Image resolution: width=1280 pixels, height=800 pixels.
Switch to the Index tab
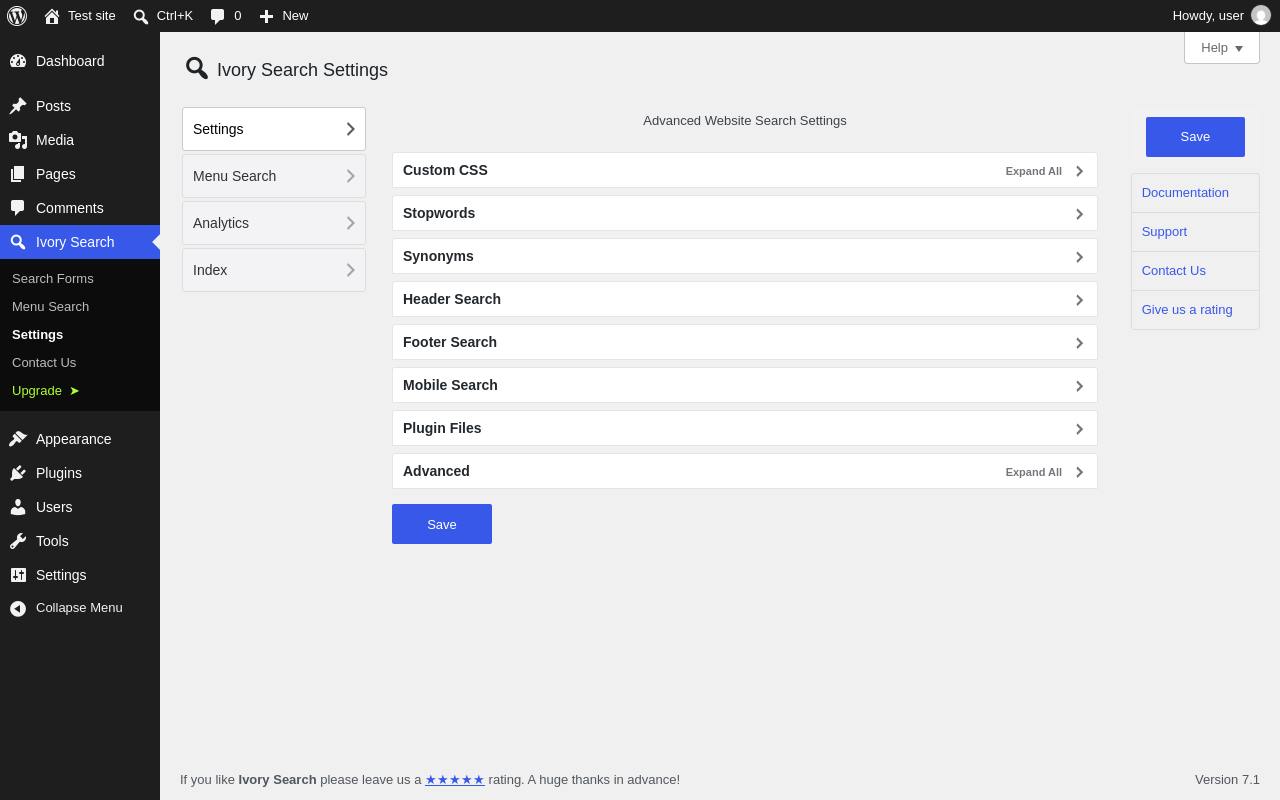274,270
